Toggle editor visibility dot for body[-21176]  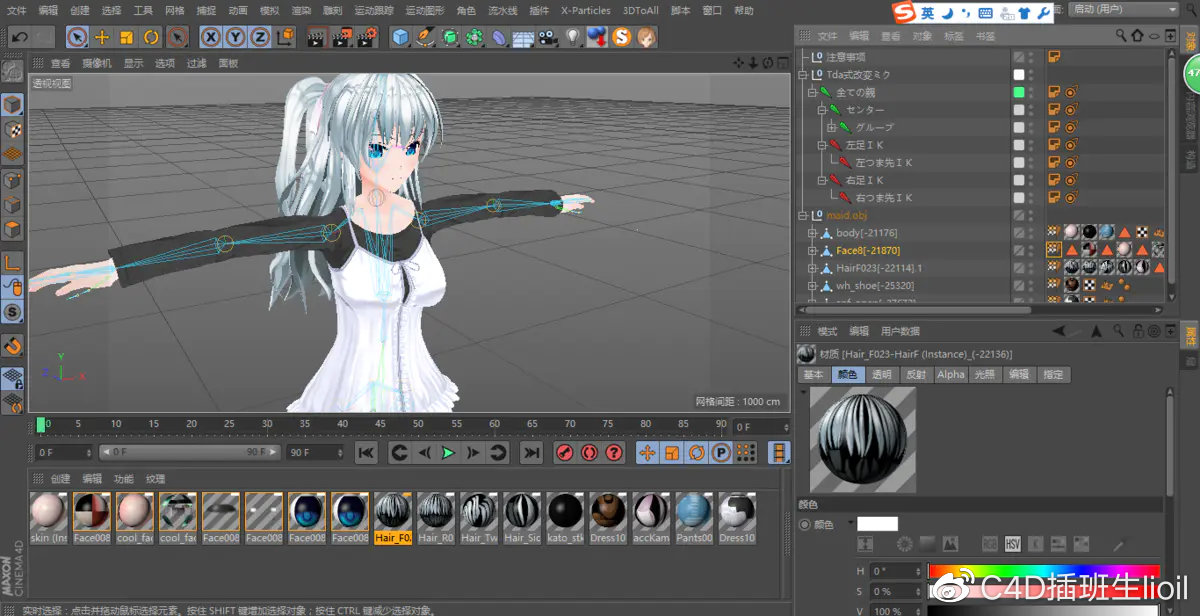[x=1031, y=229]
